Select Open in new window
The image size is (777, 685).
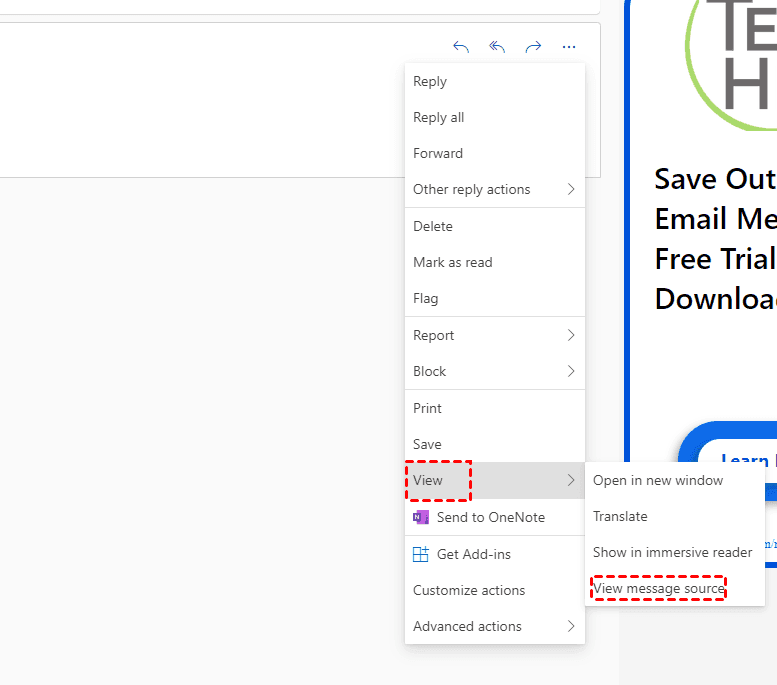tap(658, 480)
